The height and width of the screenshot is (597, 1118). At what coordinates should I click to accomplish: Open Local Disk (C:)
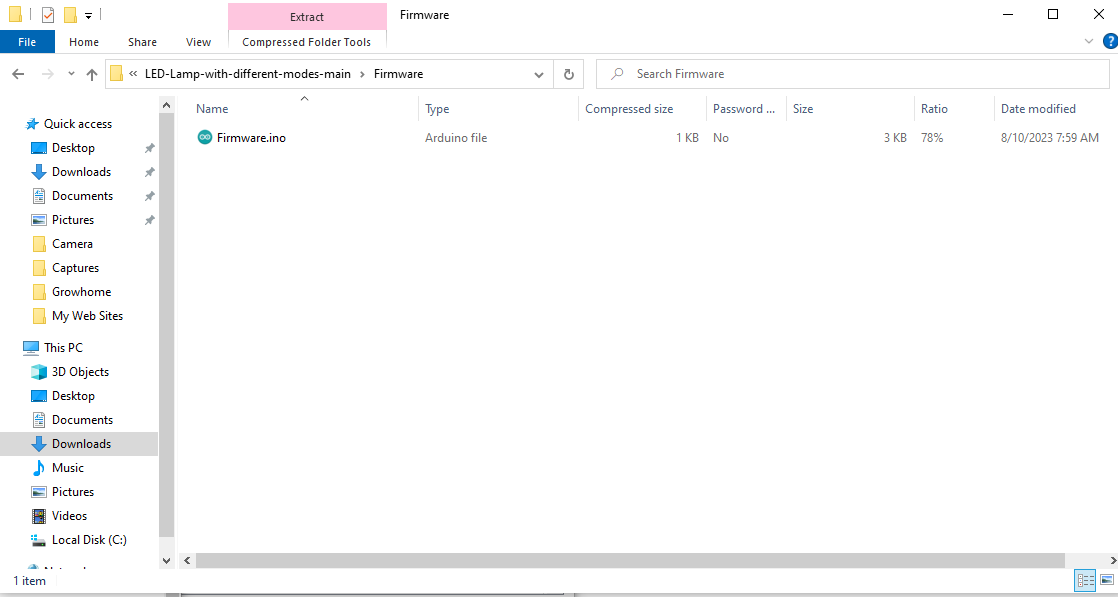(x=89, y=540)
